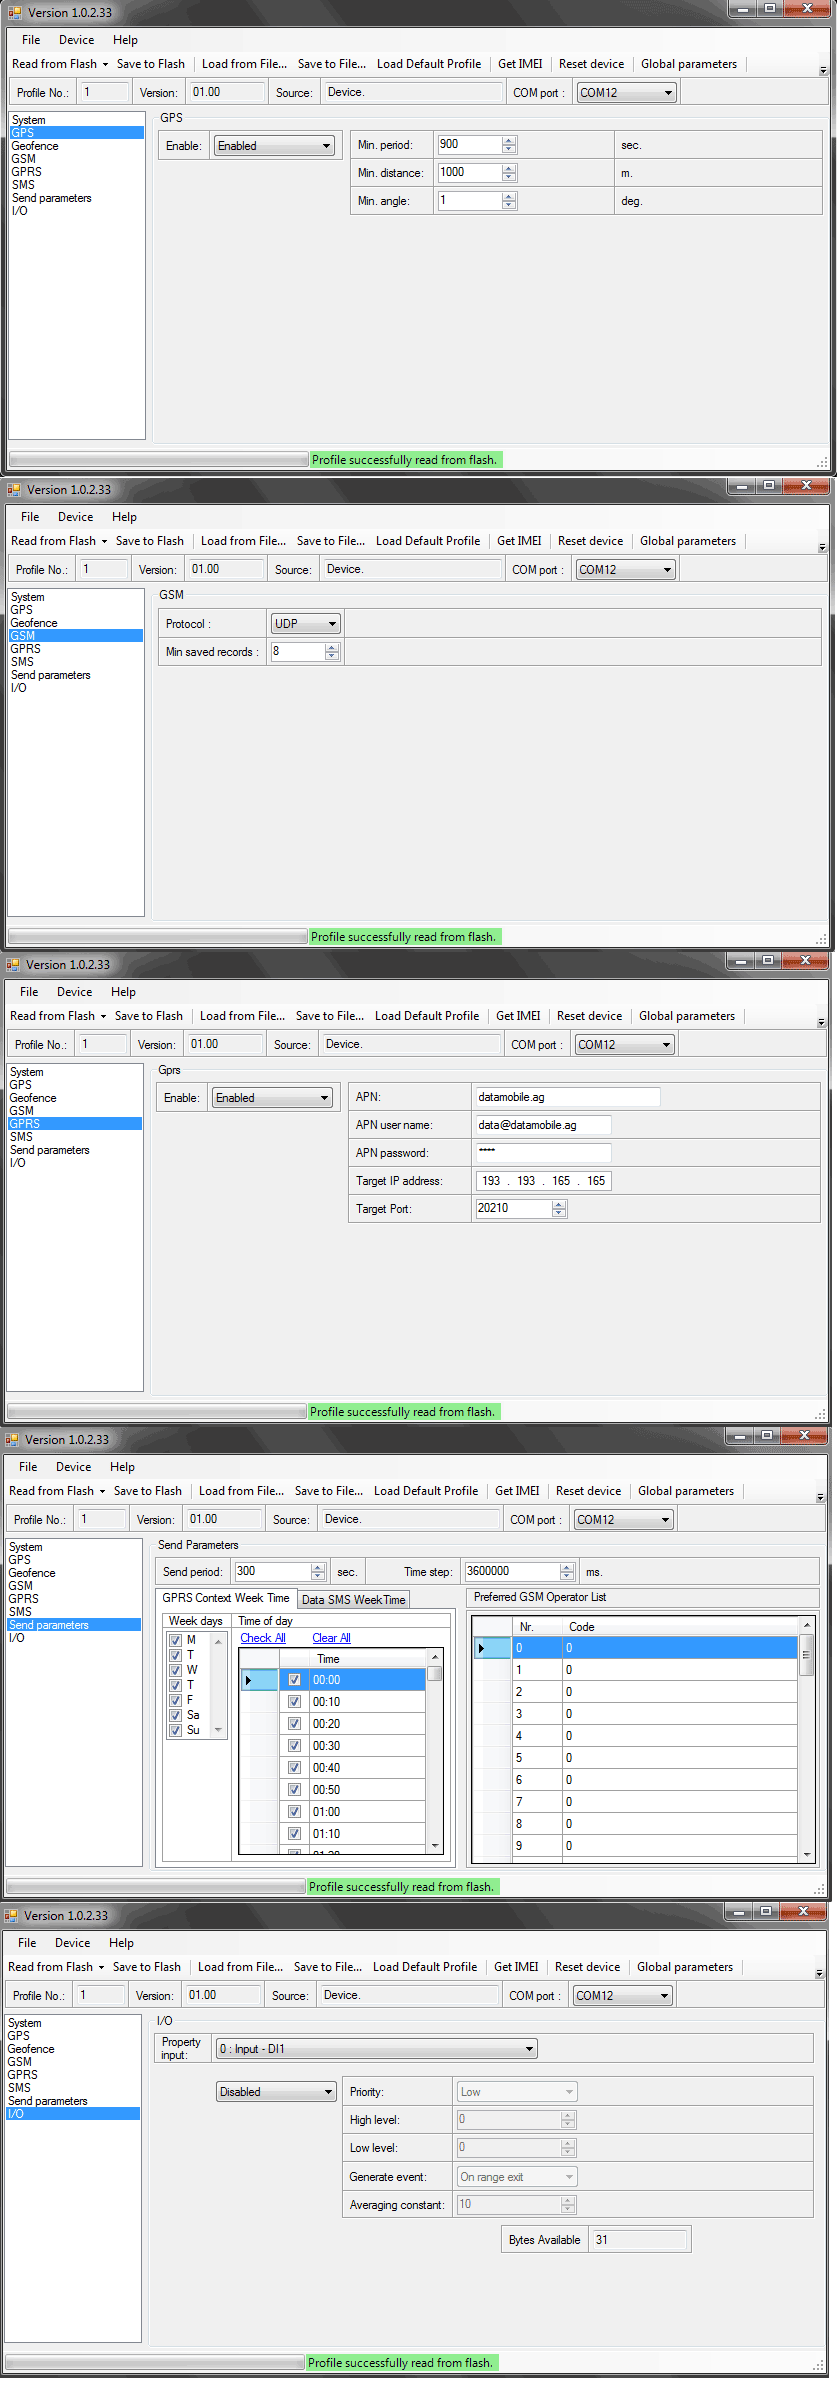837x2385 pixels.
Task: Click the APN user name field
Action: (x=543, y=1125)
